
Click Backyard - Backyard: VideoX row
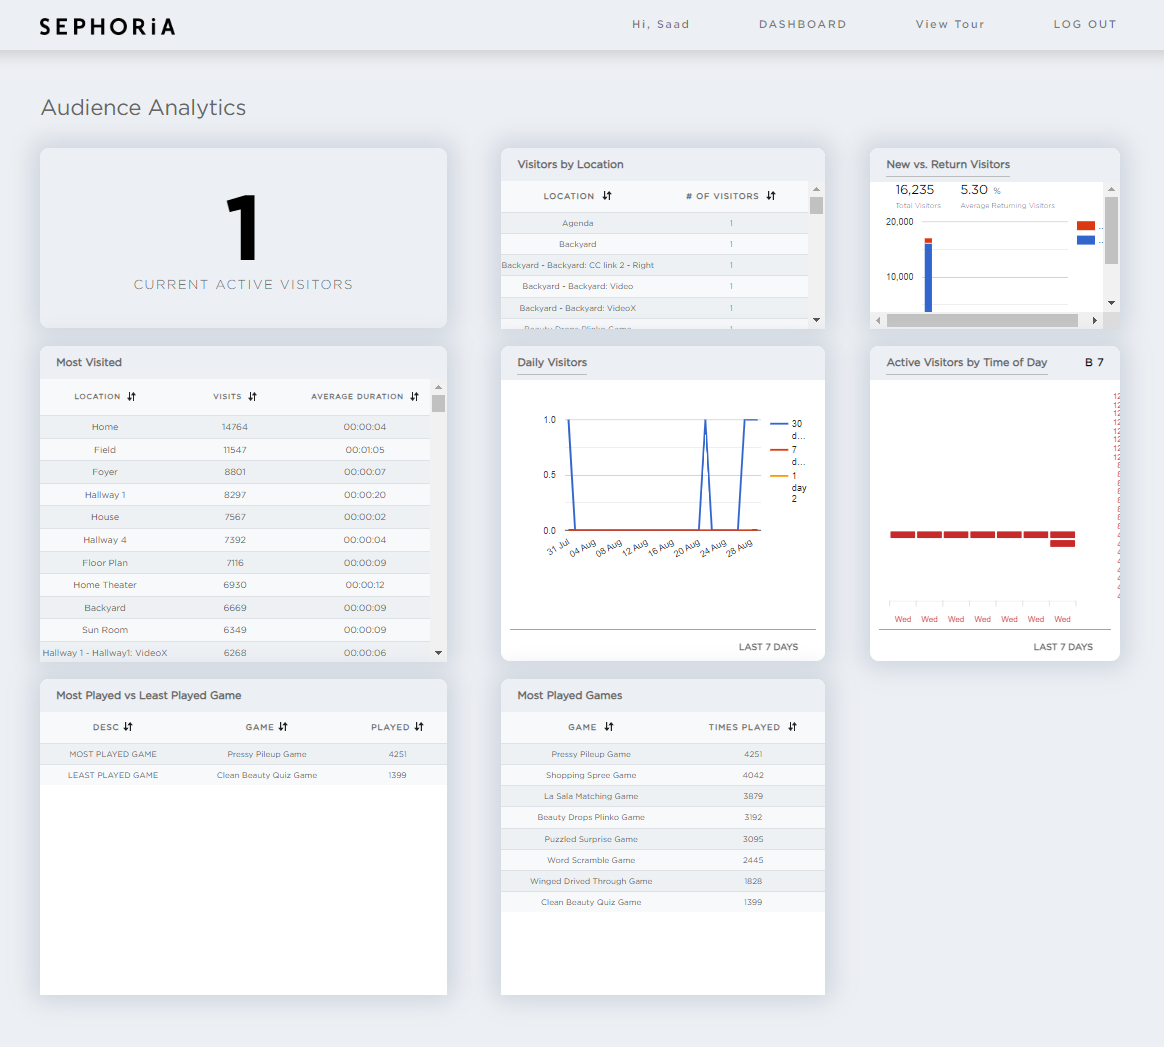point(654,308)
